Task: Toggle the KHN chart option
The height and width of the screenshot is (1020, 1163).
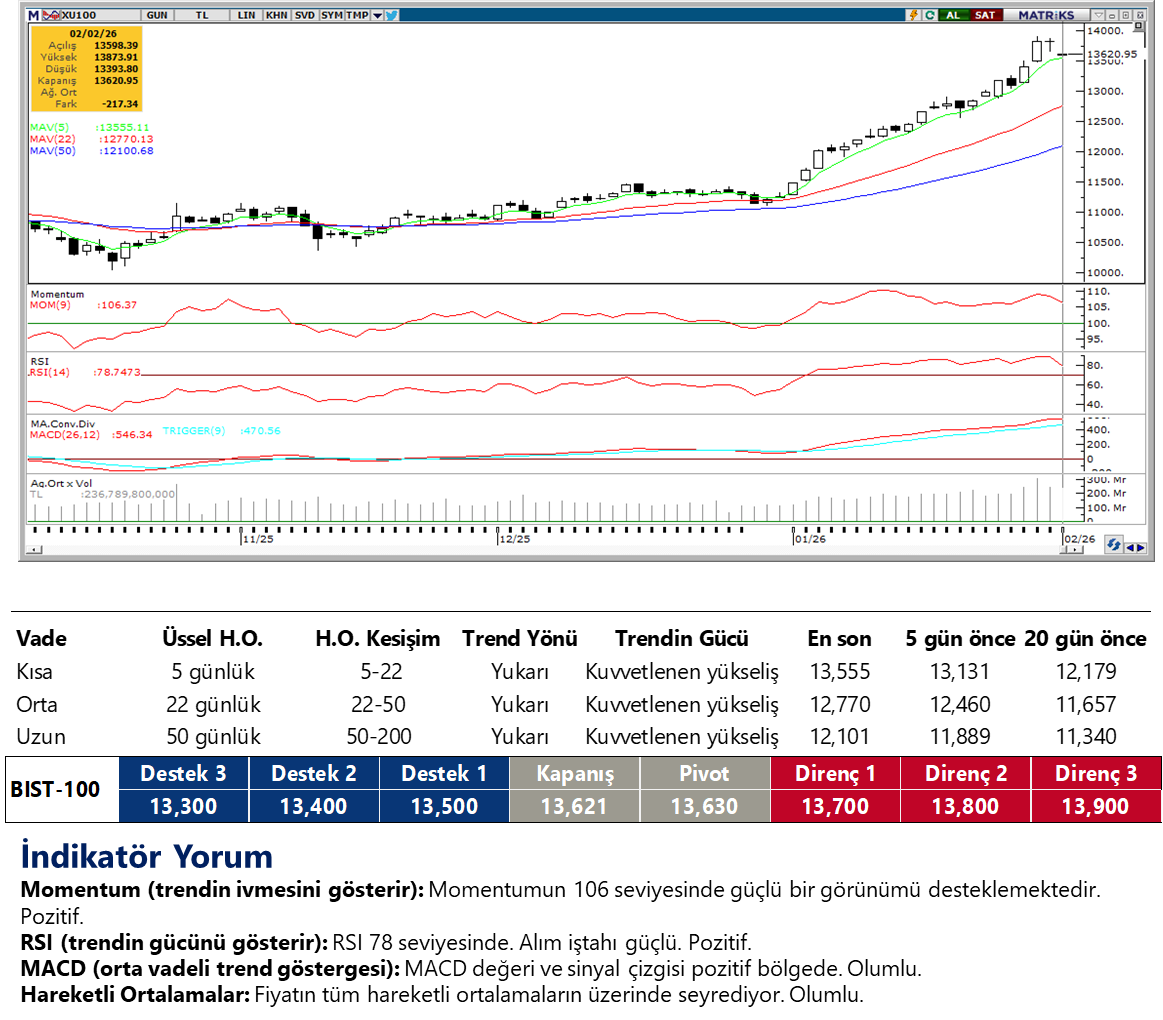Action: 276,15
